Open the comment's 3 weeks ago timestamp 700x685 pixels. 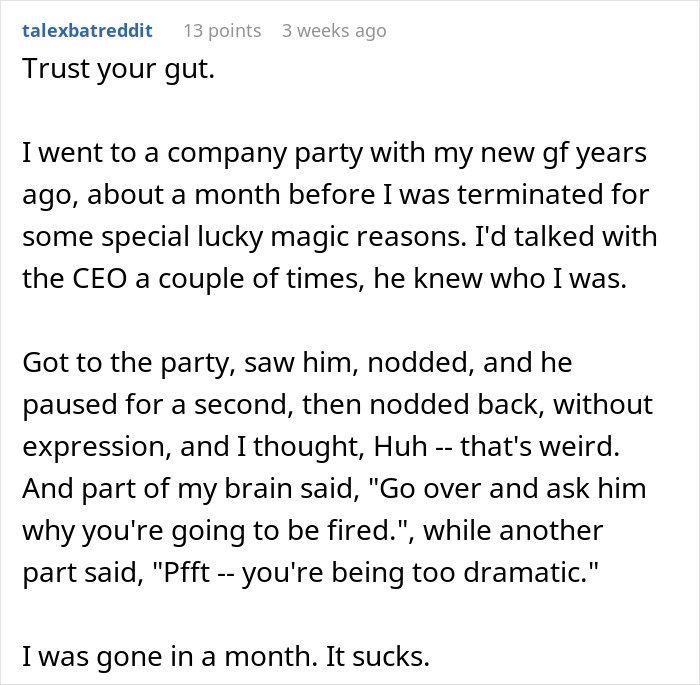pyautogui.click(x=334, y=31)
